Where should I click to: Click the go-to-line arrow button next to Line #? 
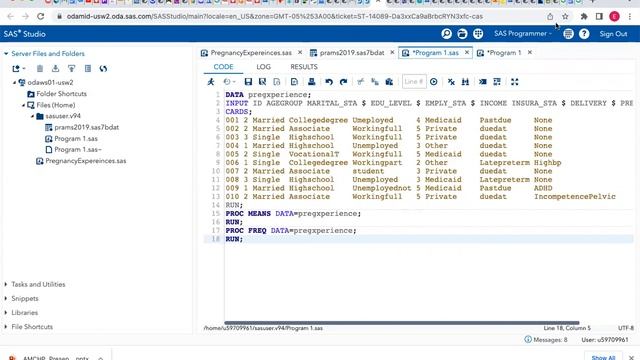click(x=433, y=82)
